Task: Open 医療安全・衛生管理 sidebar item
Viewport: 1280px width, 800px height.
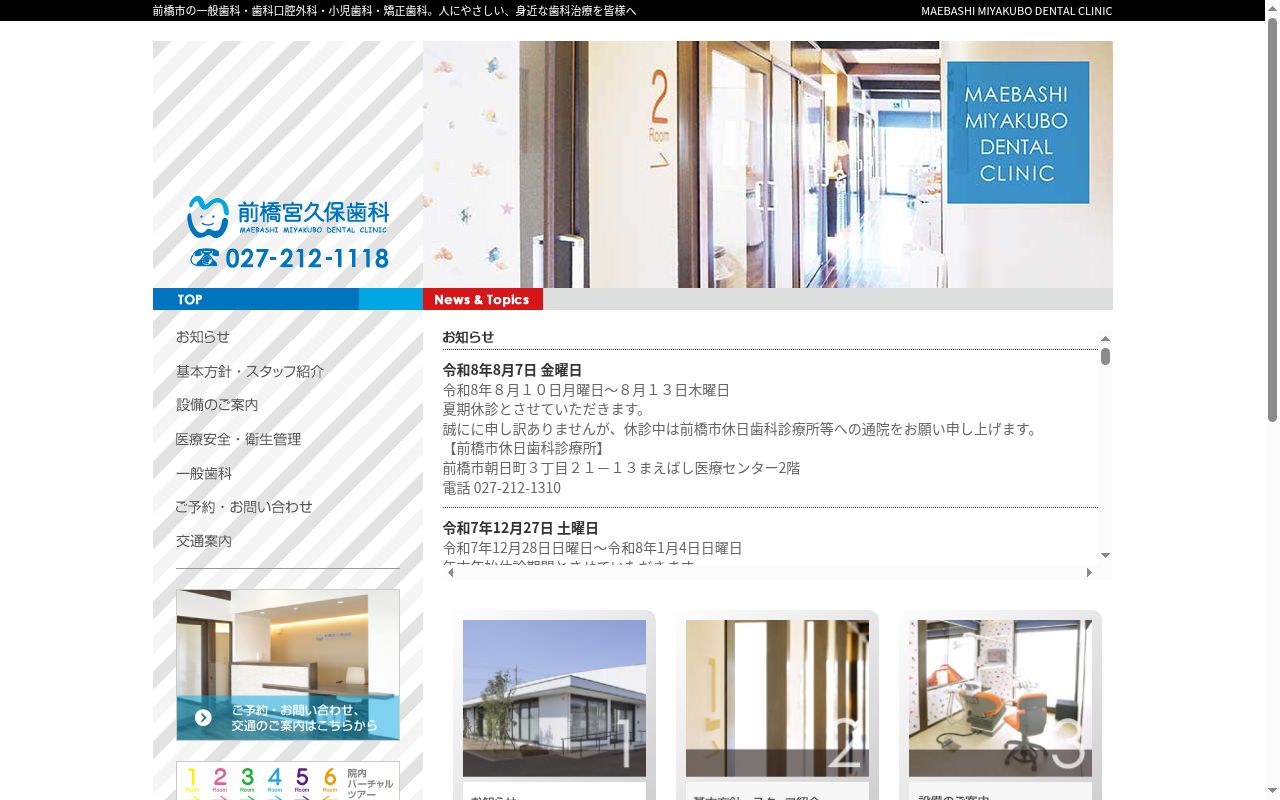Action: [238, 439]
